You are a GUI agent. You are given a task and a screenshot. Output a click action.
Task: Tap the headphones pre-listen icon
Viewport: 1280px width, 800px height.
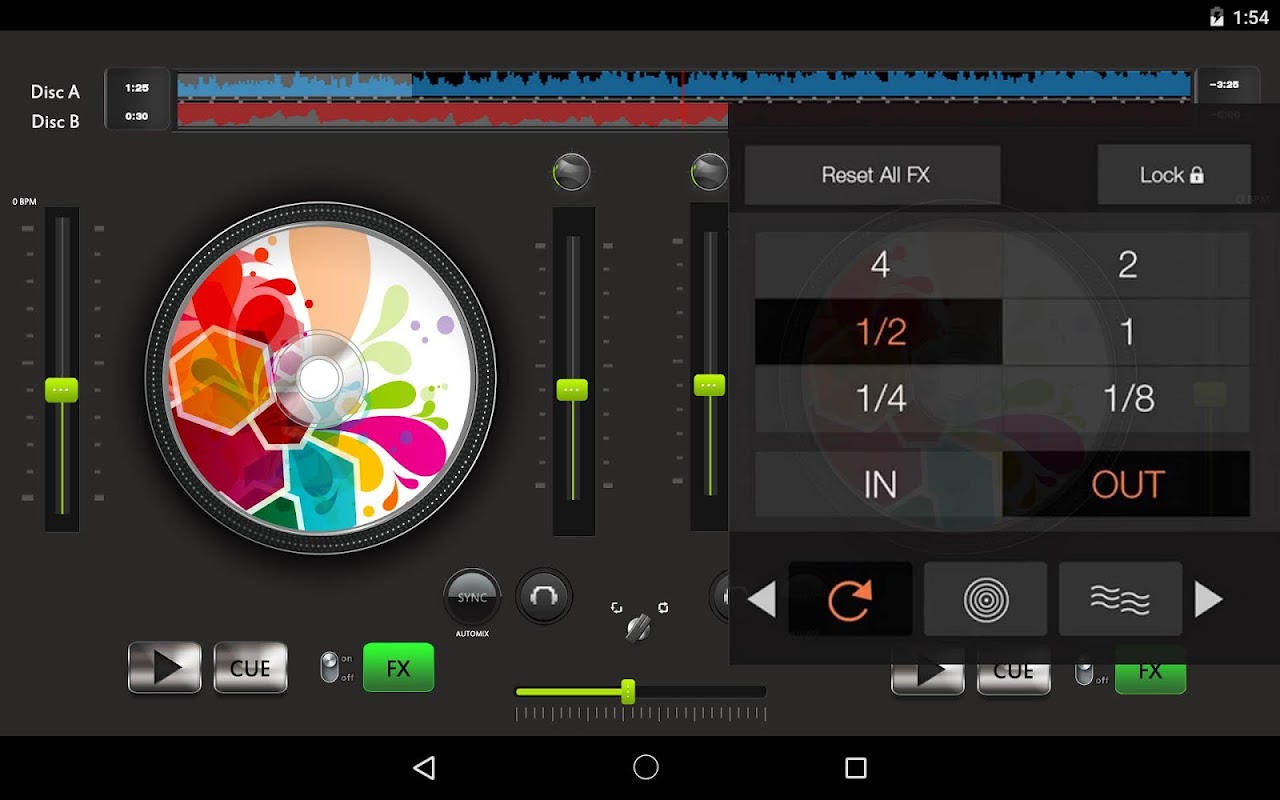point(544,597)
